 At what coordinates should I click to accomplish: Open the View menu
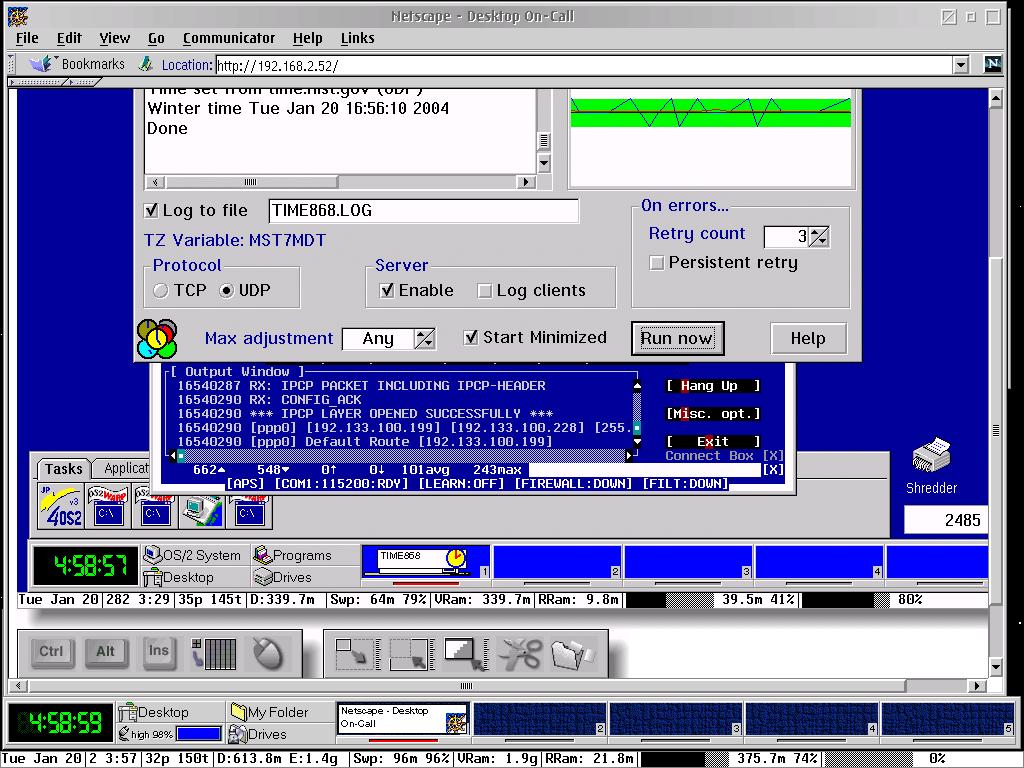(x=114, y=39)
